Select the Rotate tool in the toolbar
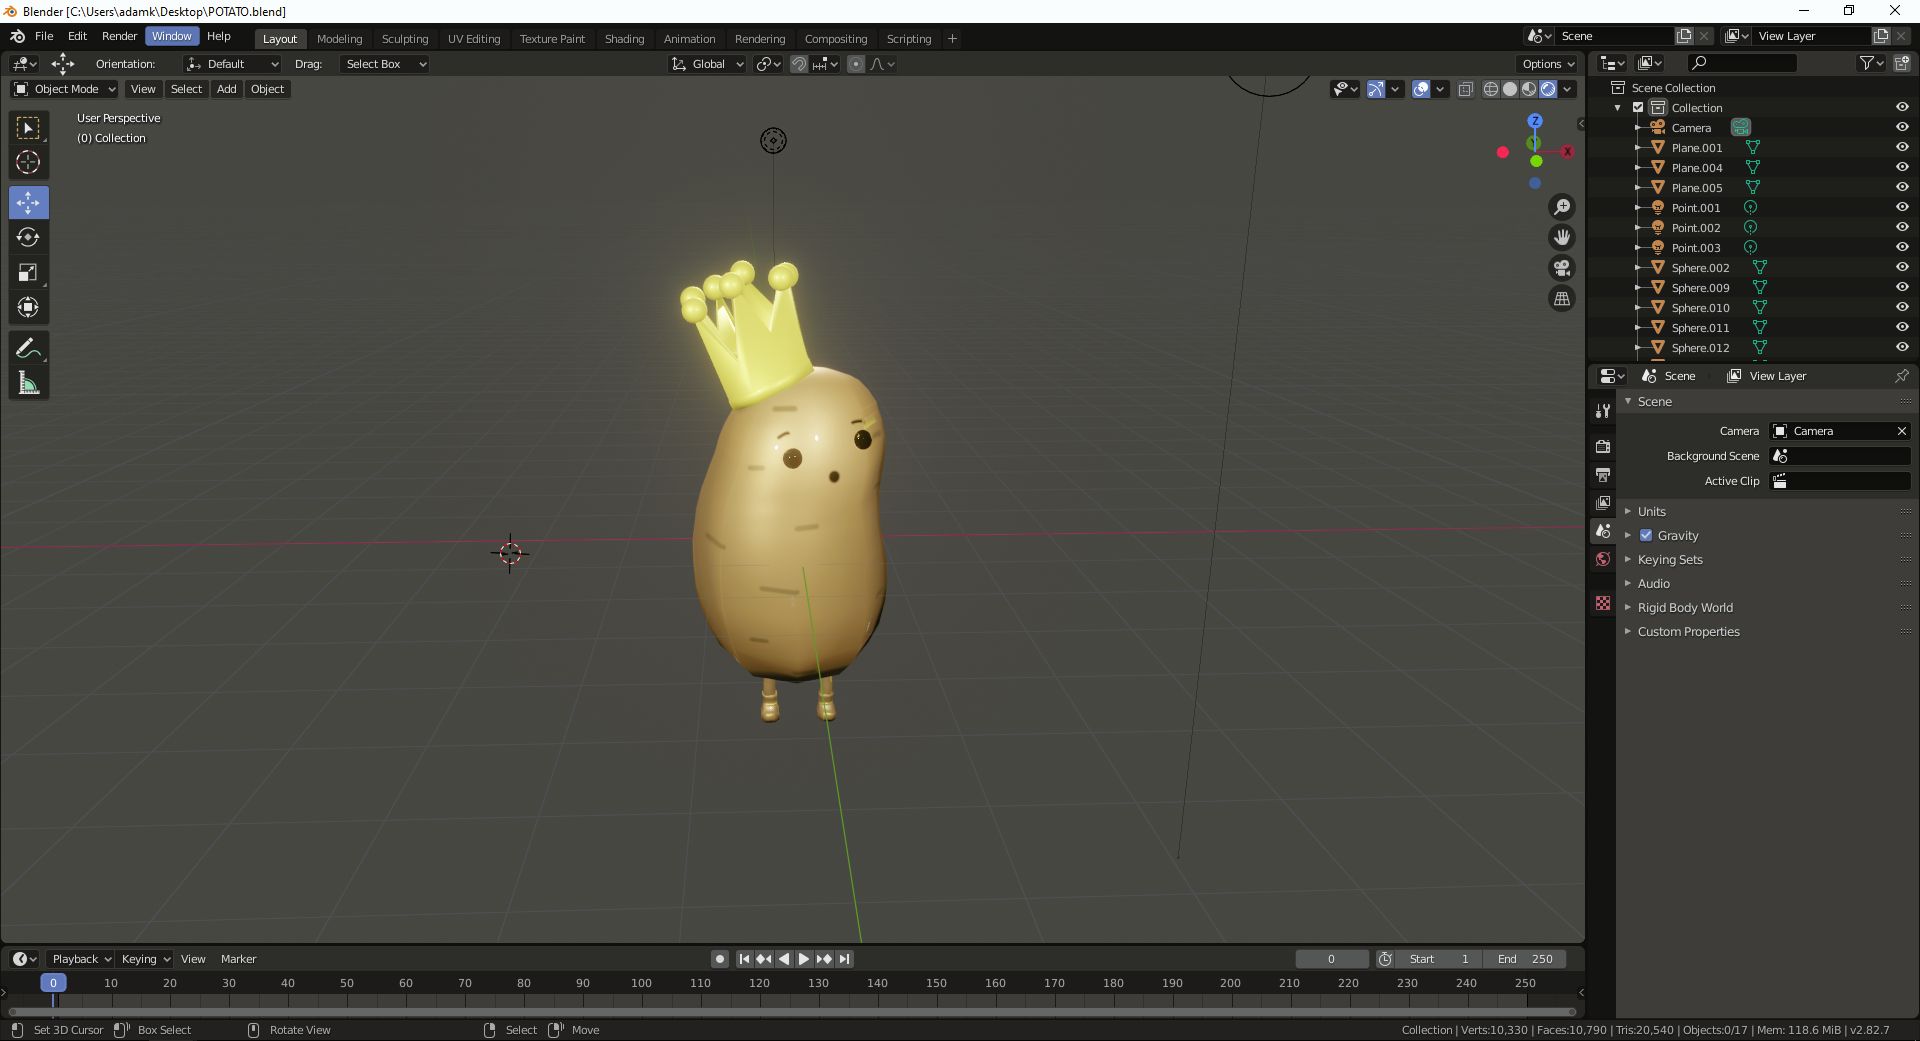The height and width of the screenshot is (1041, 1920). point(28,238)
